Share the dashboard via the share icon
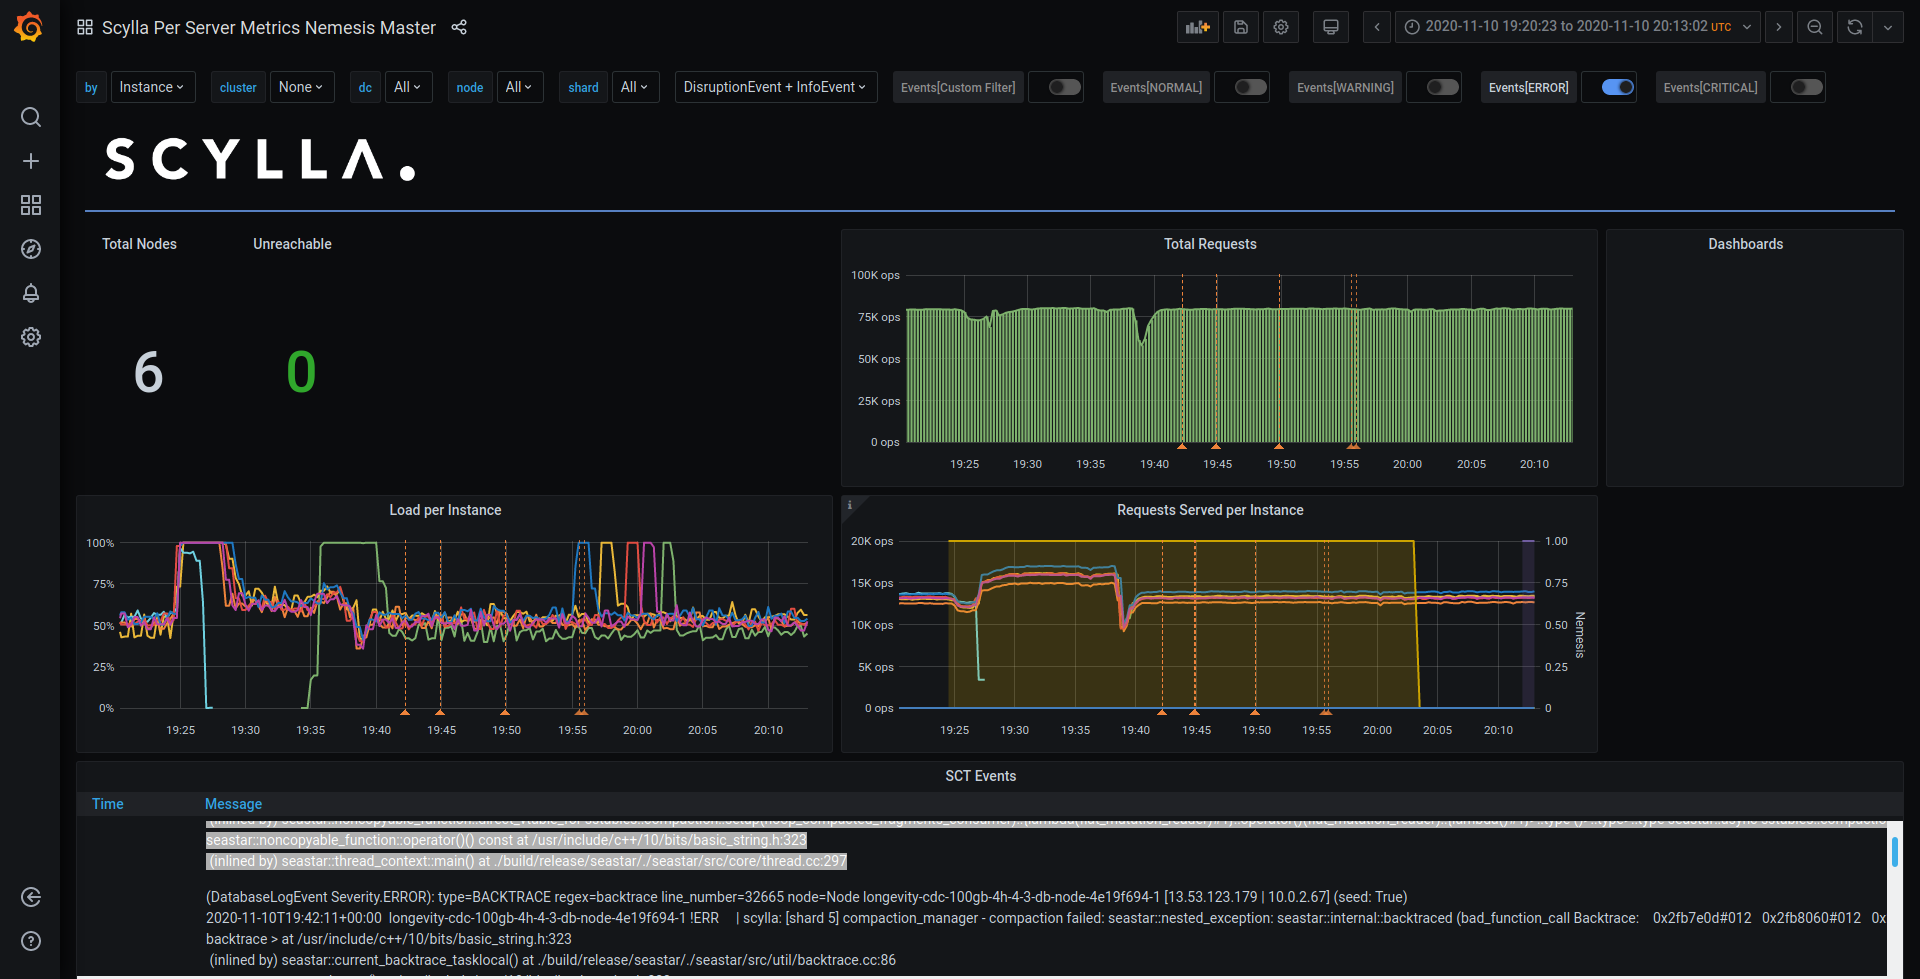The image size is (1920, 979). tap(459, 27)
